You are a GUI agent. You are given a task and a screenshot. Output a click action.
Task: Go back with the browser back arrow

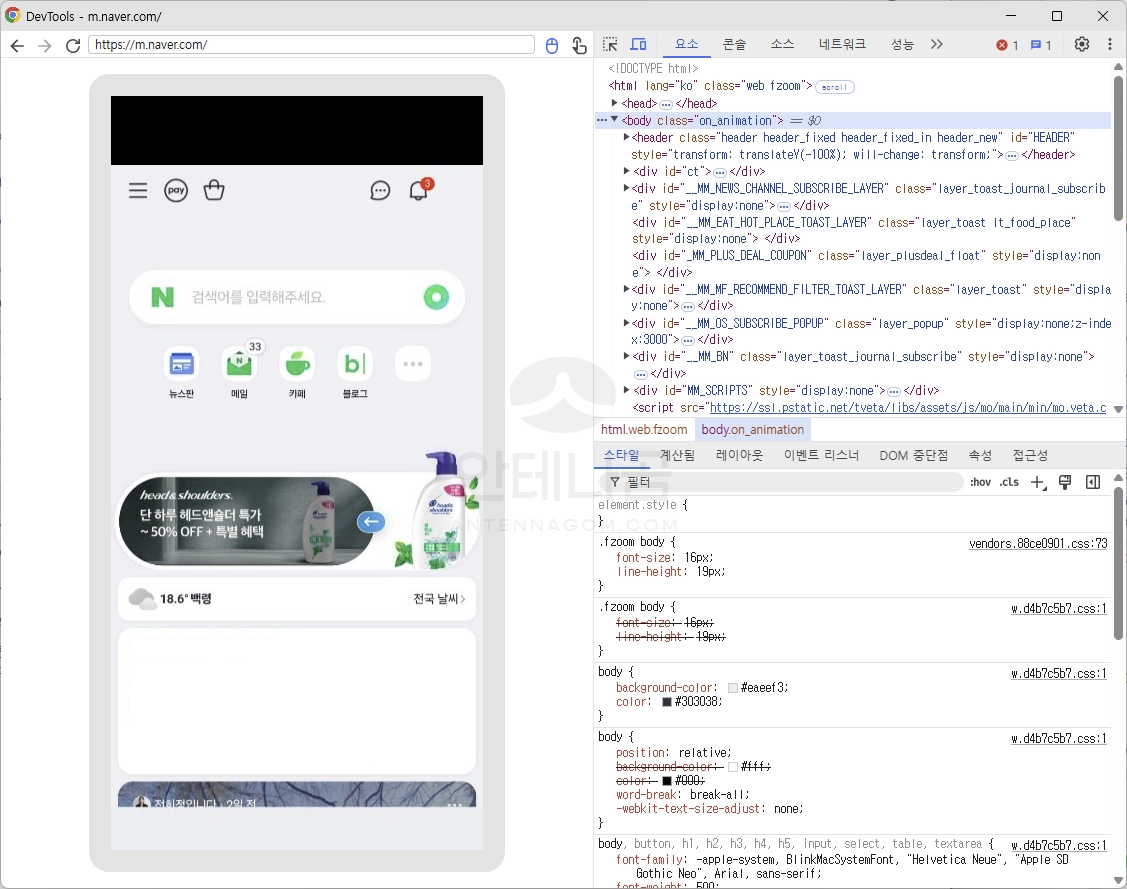pos(17,45)
